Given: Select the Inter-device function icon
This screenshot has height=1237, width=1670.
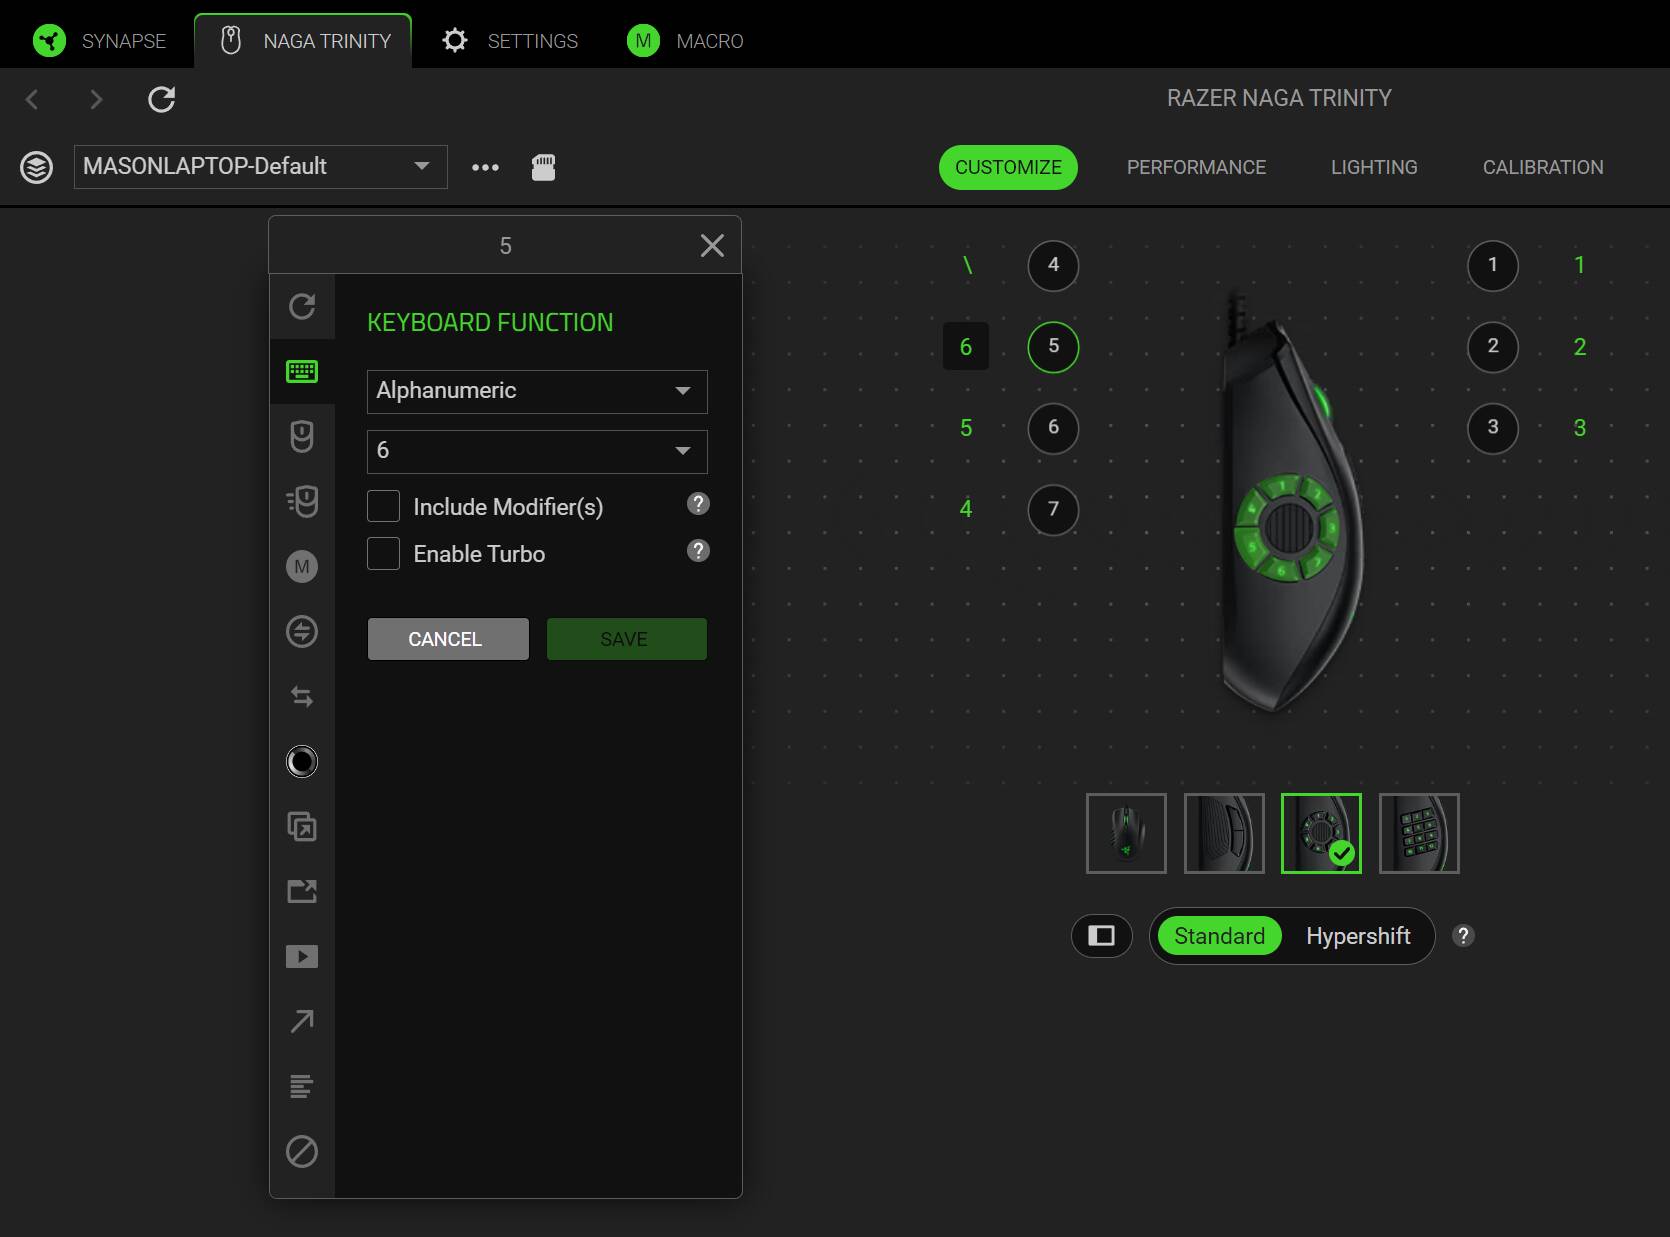Looking at the screenshot, I should 302,632.
